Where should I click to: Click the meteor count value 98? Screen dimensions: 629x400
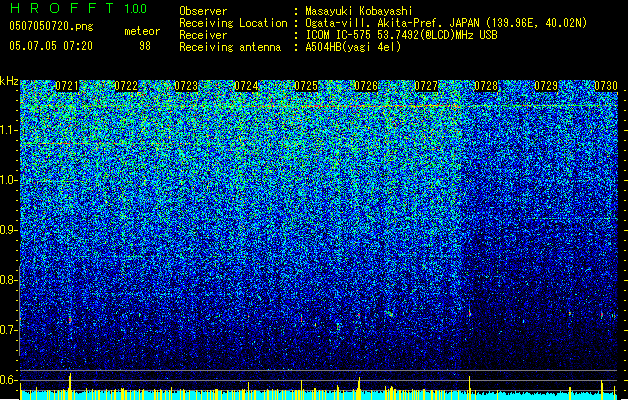point(145,46)
